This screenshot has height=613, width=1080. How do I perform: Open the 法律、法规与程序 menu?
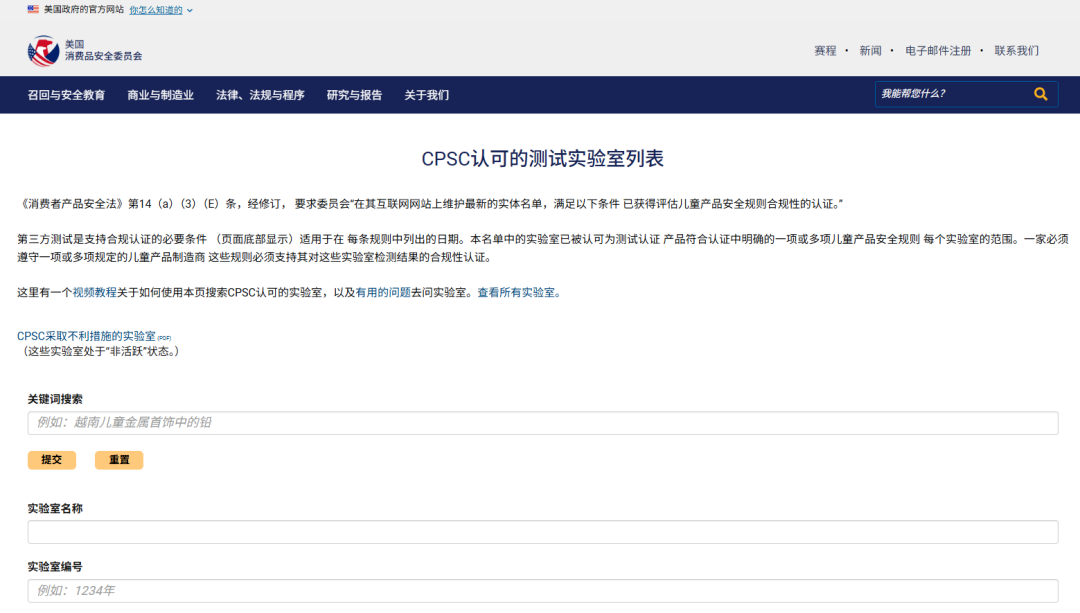[x=260, y=95]
